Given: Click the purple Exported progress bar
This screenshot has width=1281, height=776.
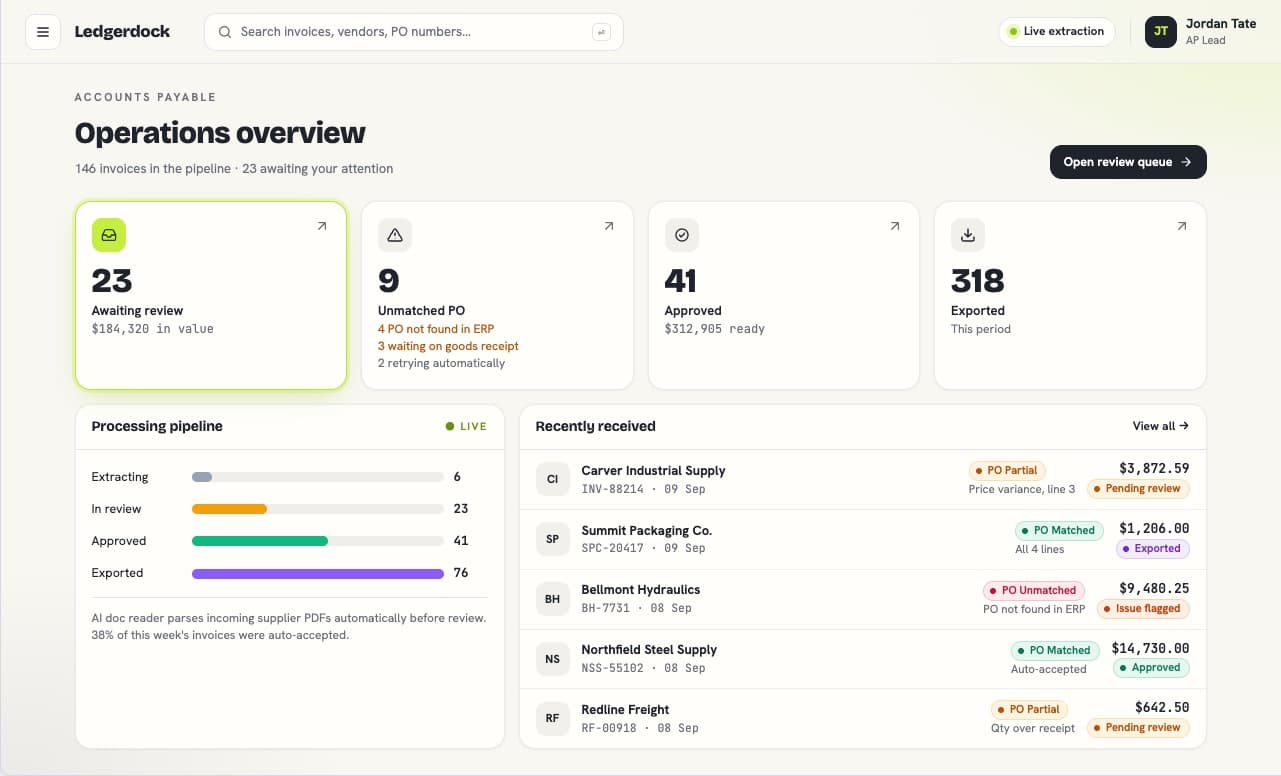Looking at the screenshot, I should [x=318, y=573].
